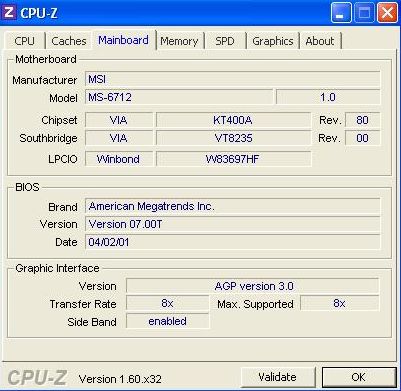Select the Mainboard tab
401x391 pixels.
124,40
